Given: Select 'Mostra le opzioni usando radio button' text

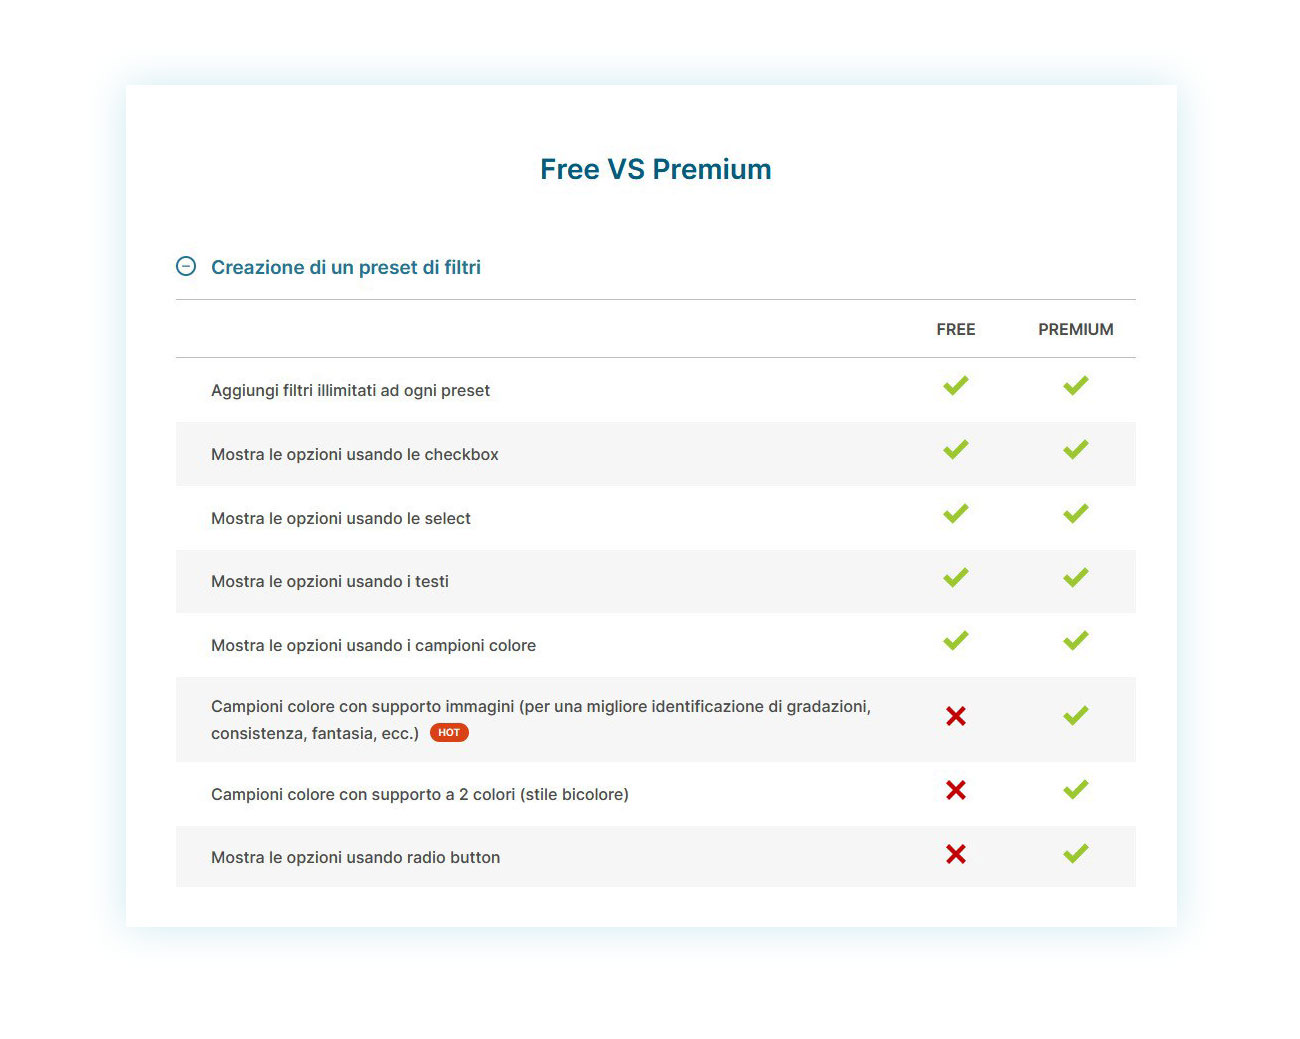Looking at the screenshot, I should [x=355, y=857].
